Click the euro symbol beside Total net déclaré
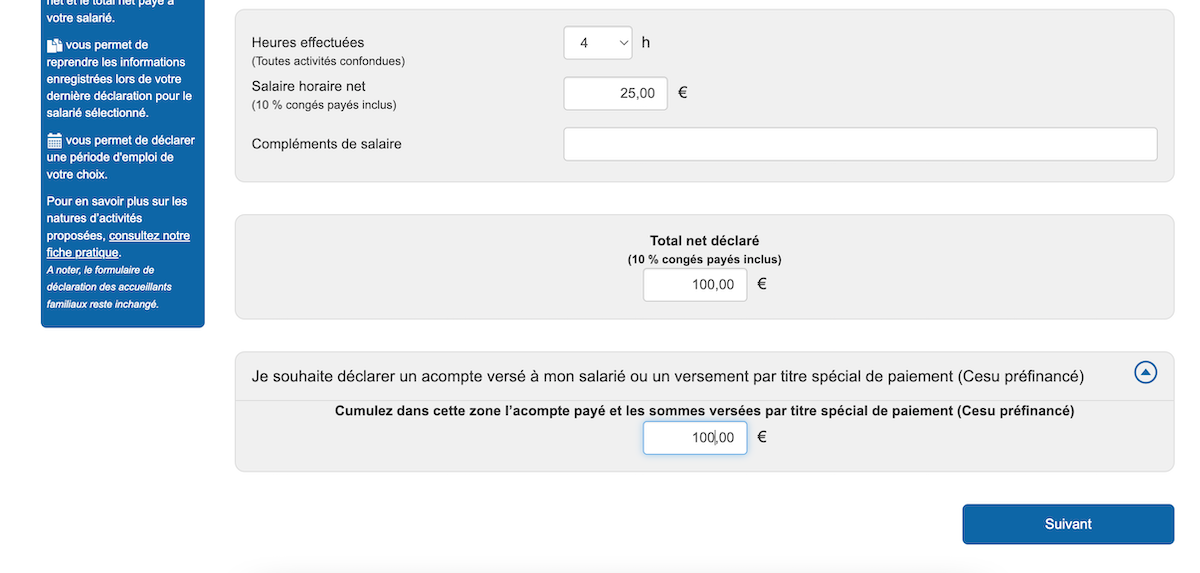 click(x=762, y=284)
